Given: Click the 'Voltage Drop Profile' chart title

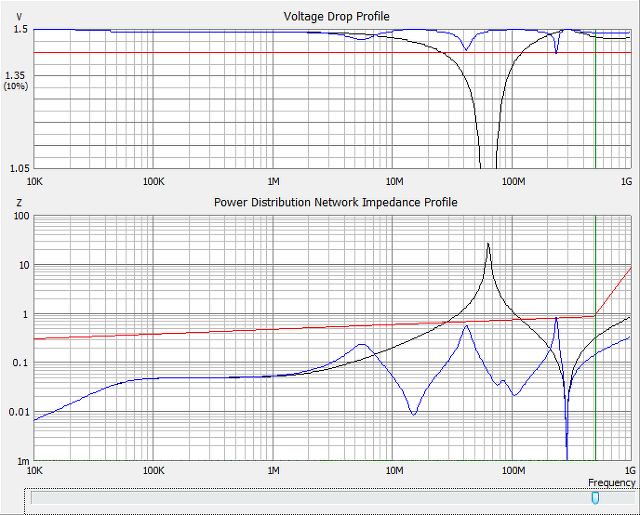Looking at the screenshot, I should [x=336, y=16].
